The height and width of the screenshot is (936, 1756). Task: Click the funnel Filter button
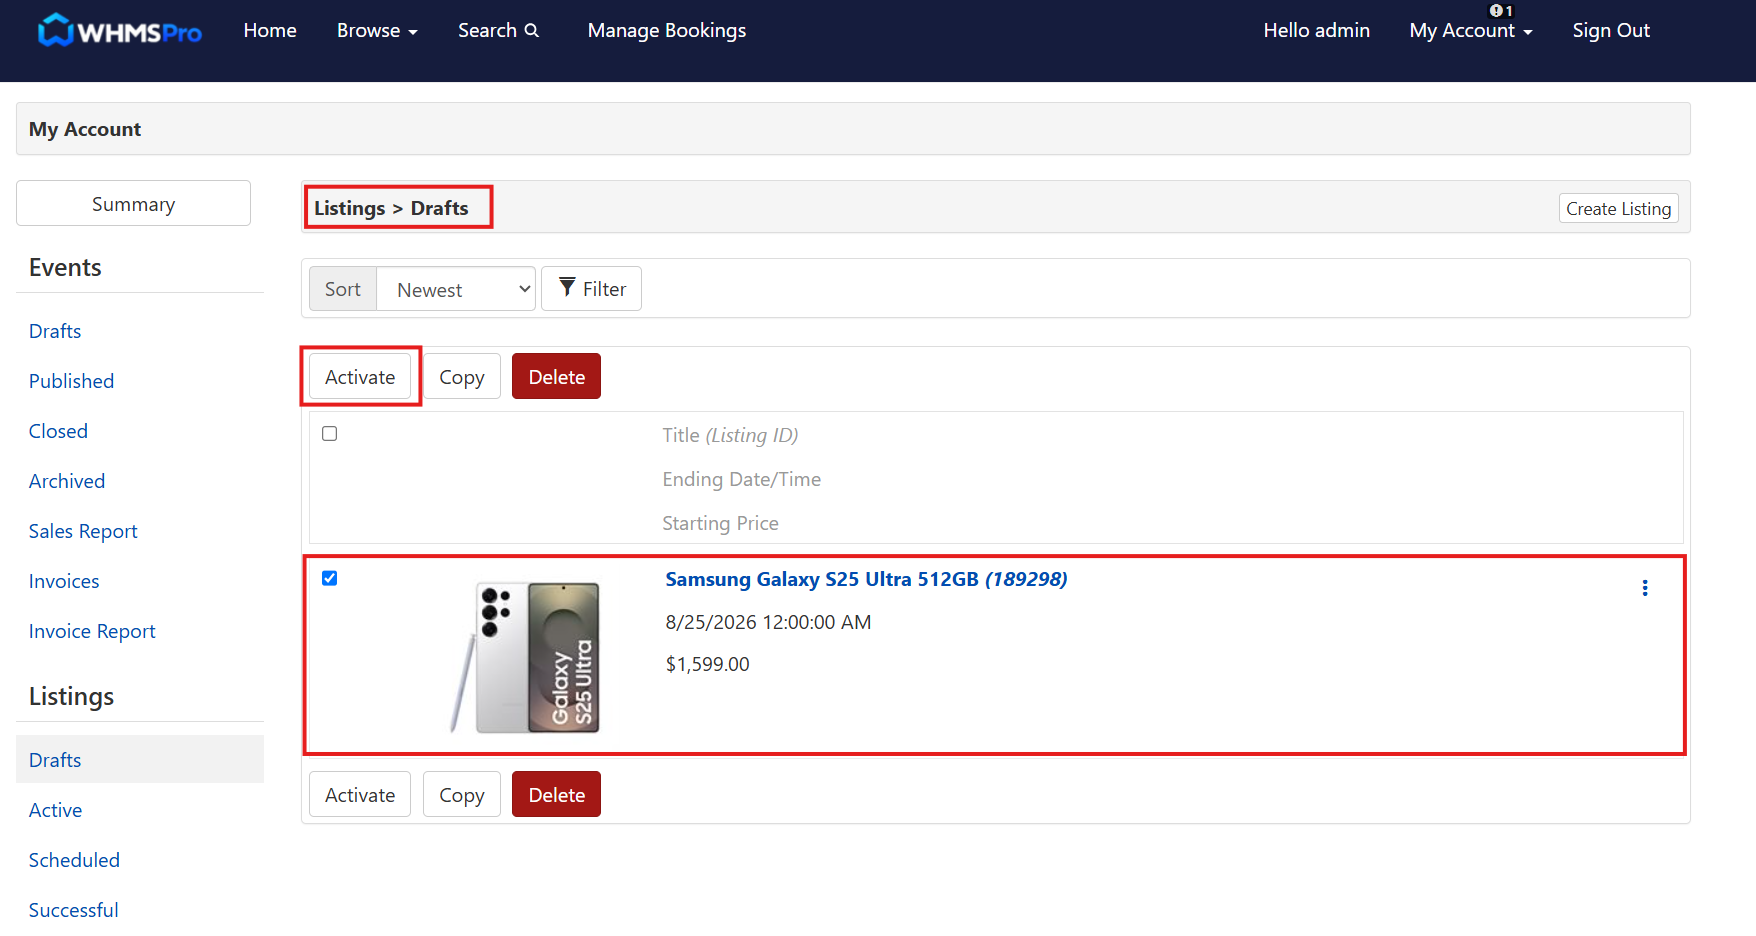point(592,289)
